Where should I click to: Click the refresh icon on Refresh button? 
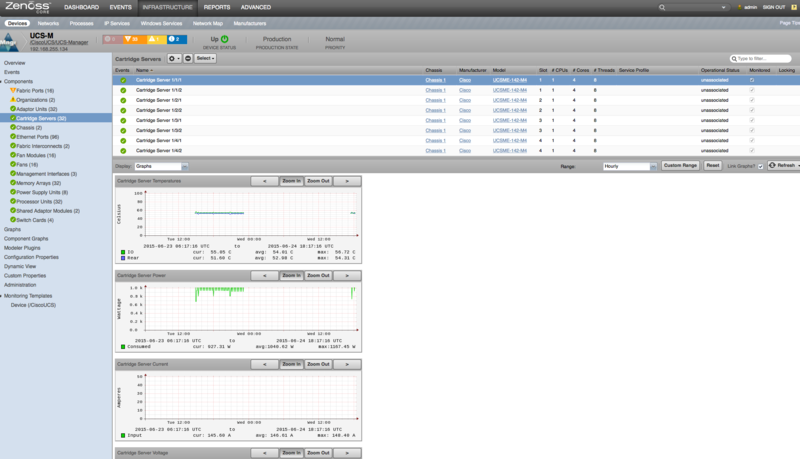772,165
